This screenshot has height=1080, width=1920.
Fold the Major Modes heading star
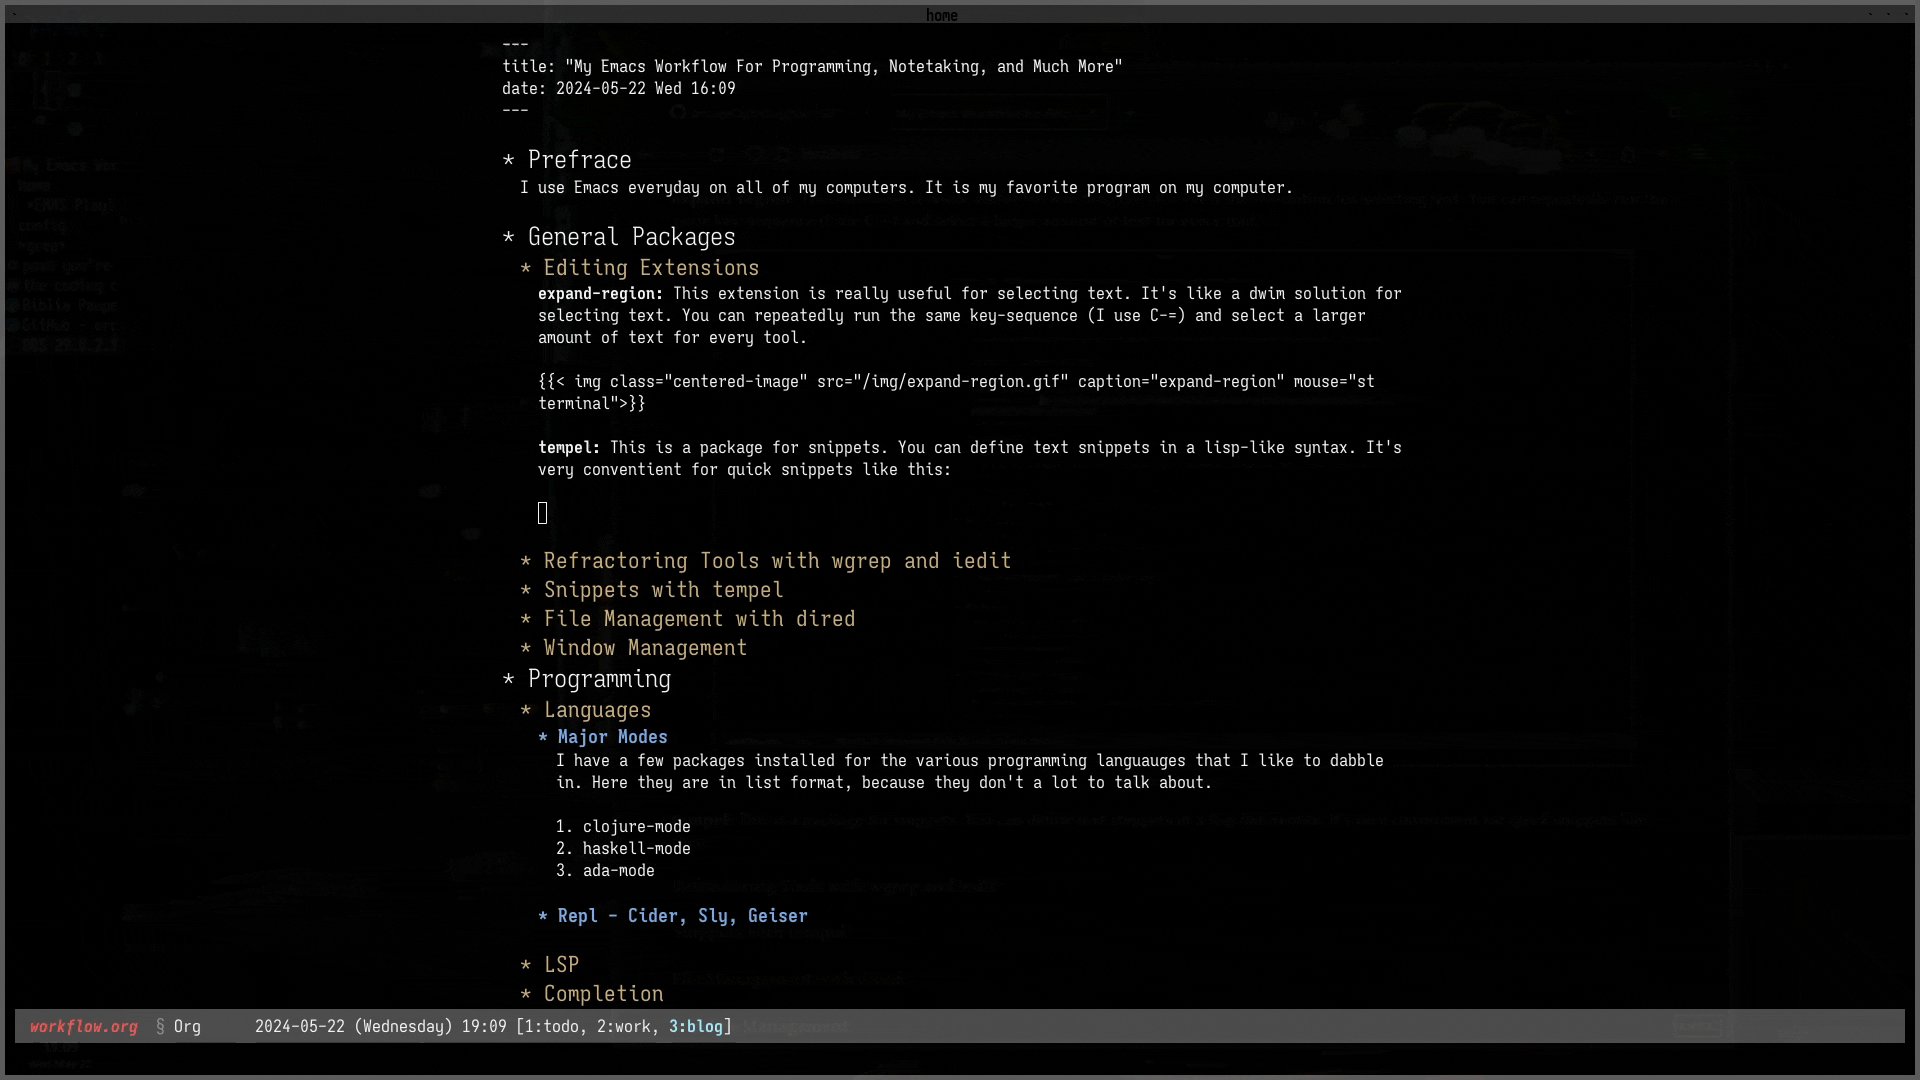[x=543, y=737]
